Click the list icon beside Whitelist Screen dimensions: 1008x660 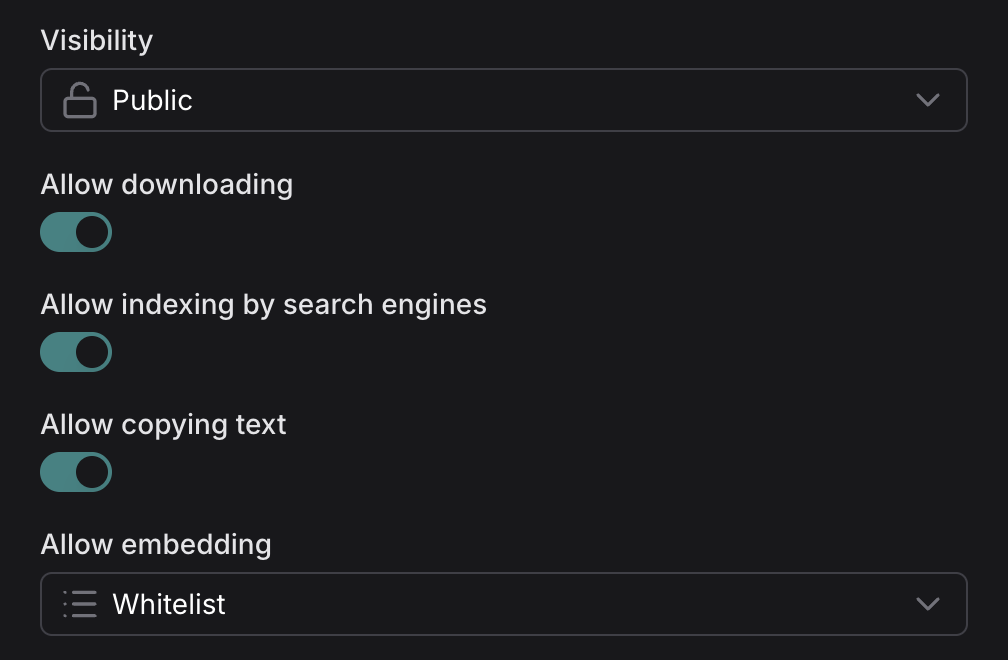pyautogui.click(x=80, y=604)
